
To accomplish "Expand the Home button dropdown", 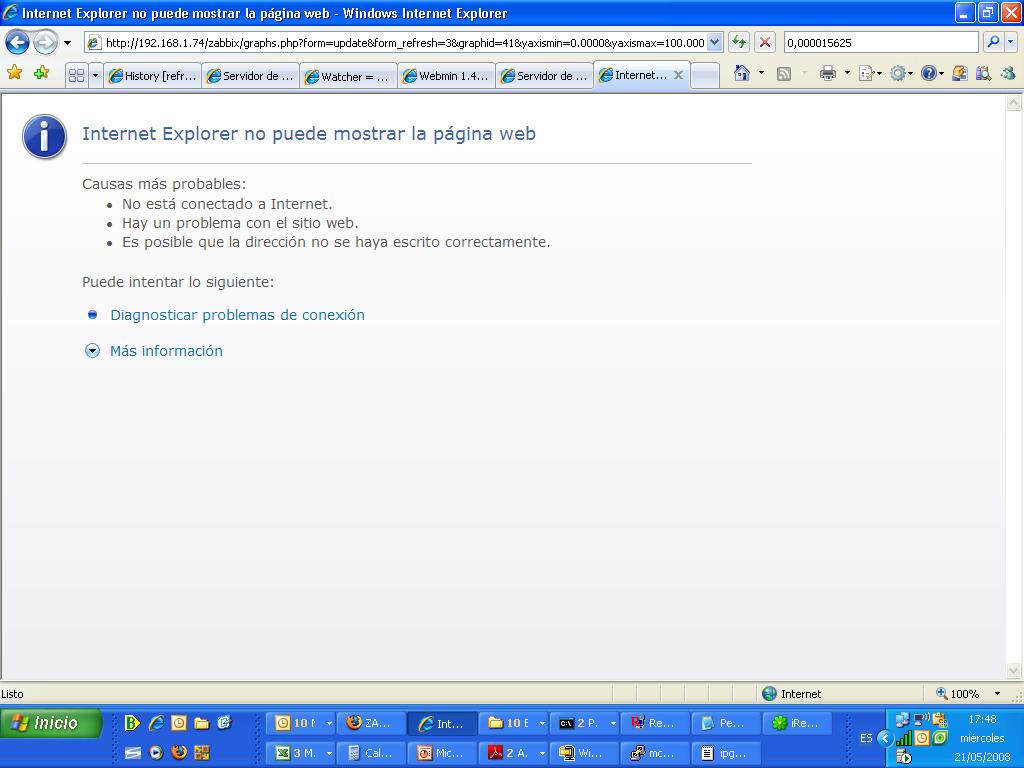I will pyautogui.click(x=761, y=73).
